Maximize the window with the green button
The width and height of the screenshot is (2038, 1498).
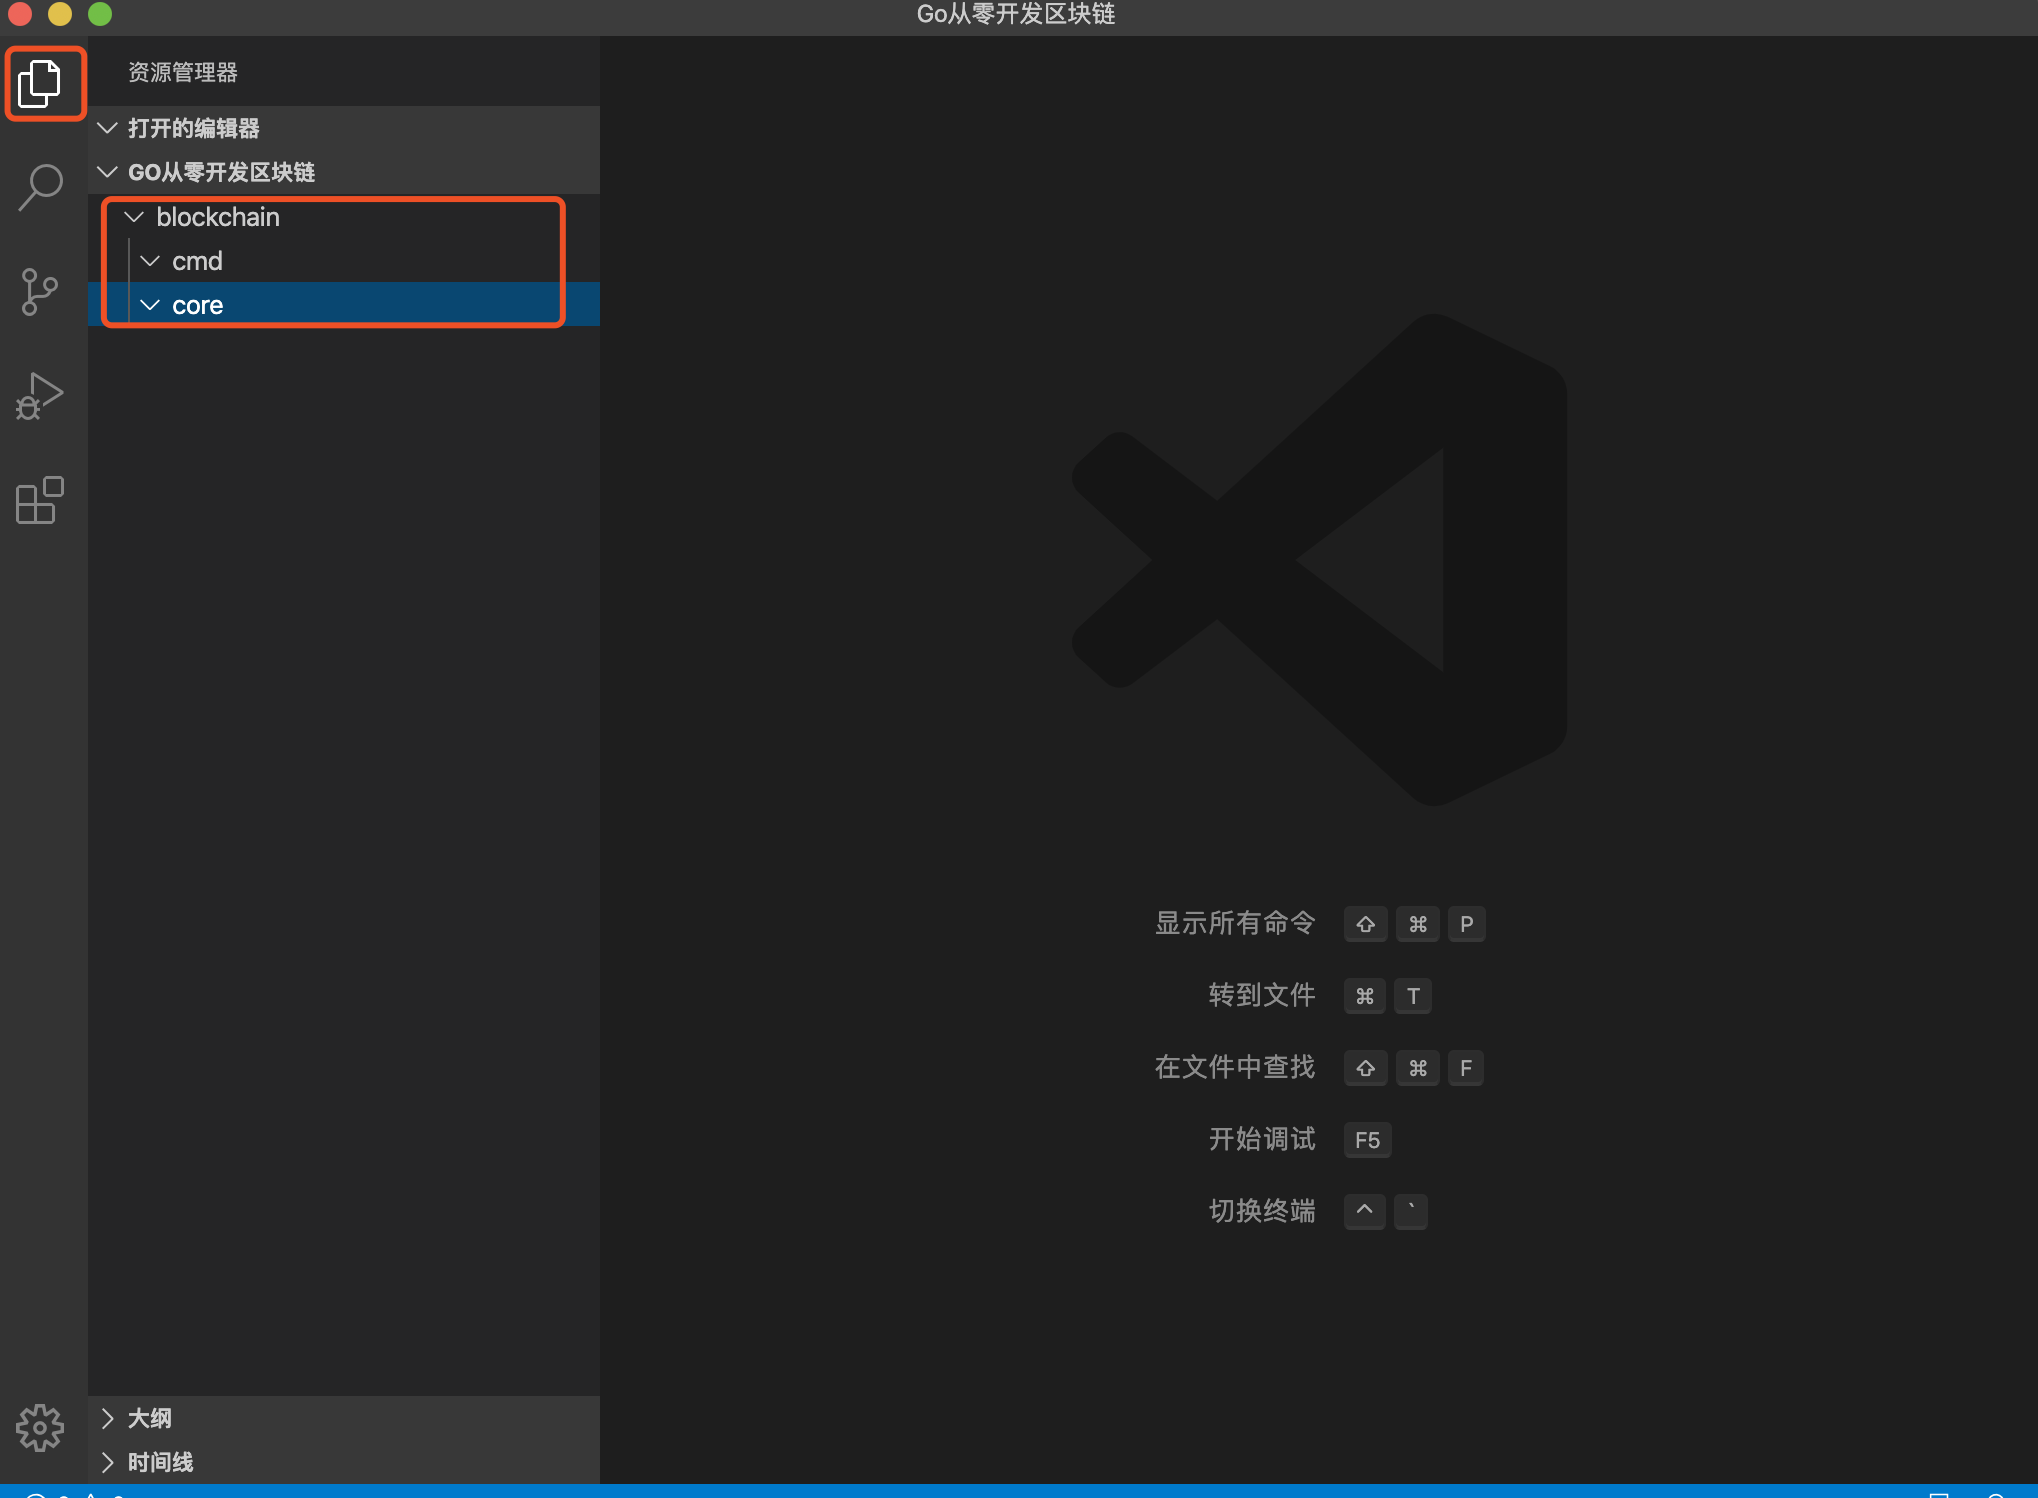100,14
